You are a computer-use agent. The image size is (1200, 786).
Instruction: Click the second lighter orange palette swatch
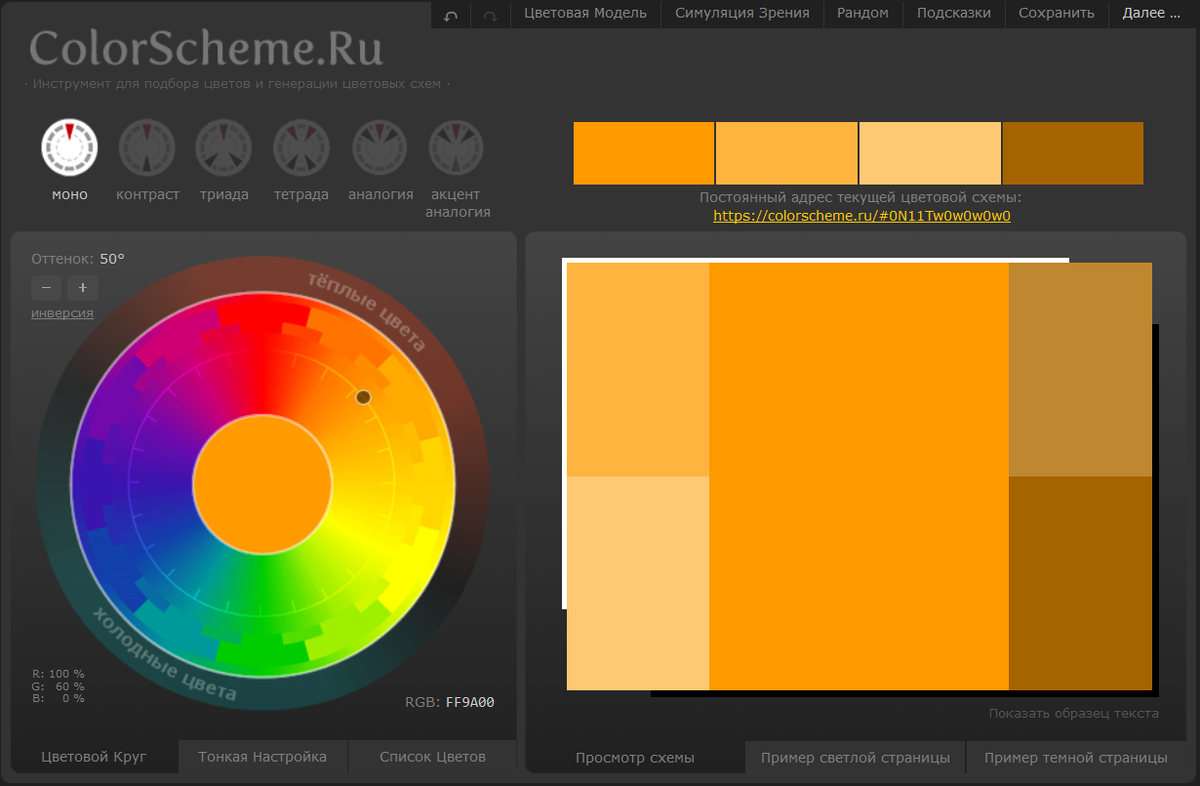click(x=787, y=153)
